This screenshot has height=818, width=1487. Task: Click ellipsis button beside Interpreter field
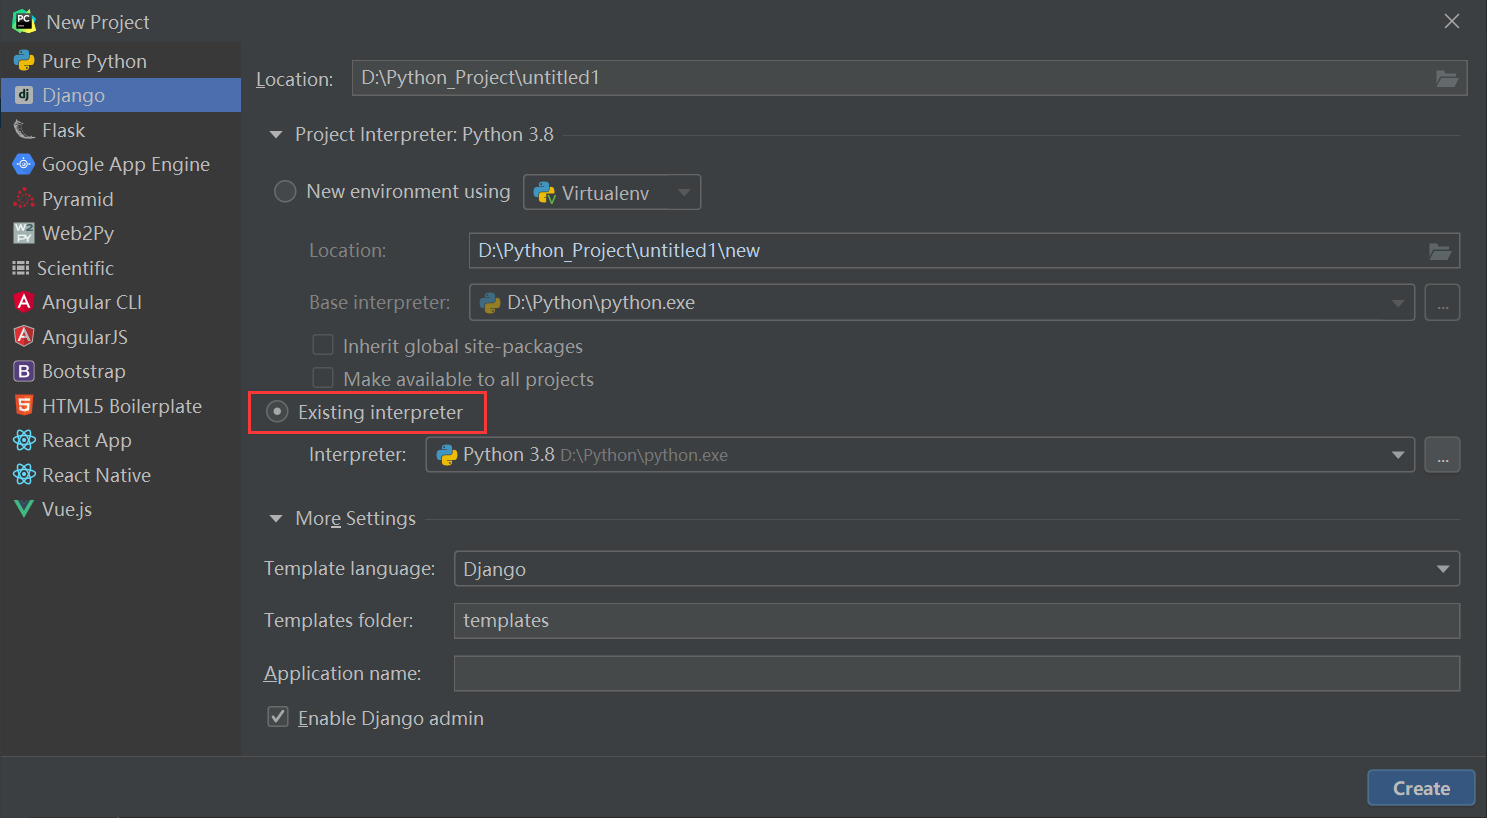pos(1442,455)
